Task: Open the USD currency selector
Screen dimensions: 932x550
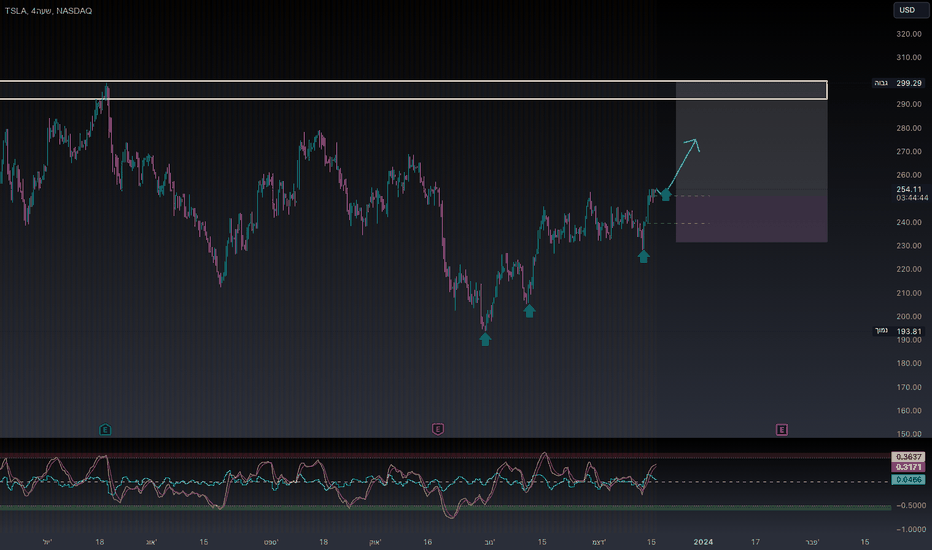Action: (x=910, y=10)
